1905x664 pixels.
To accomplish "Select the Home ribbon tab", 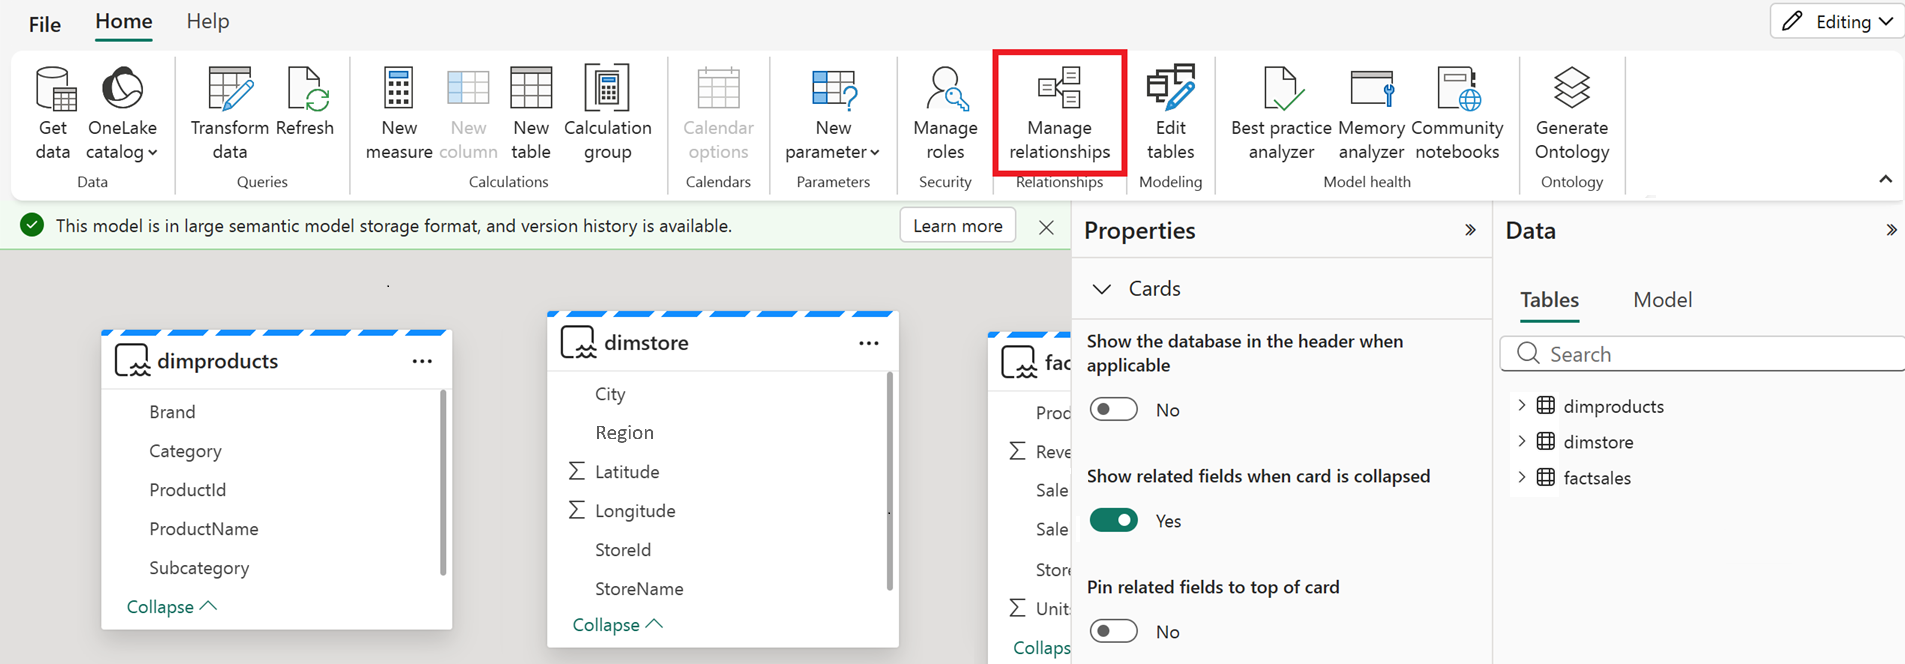I will point(124,21).
